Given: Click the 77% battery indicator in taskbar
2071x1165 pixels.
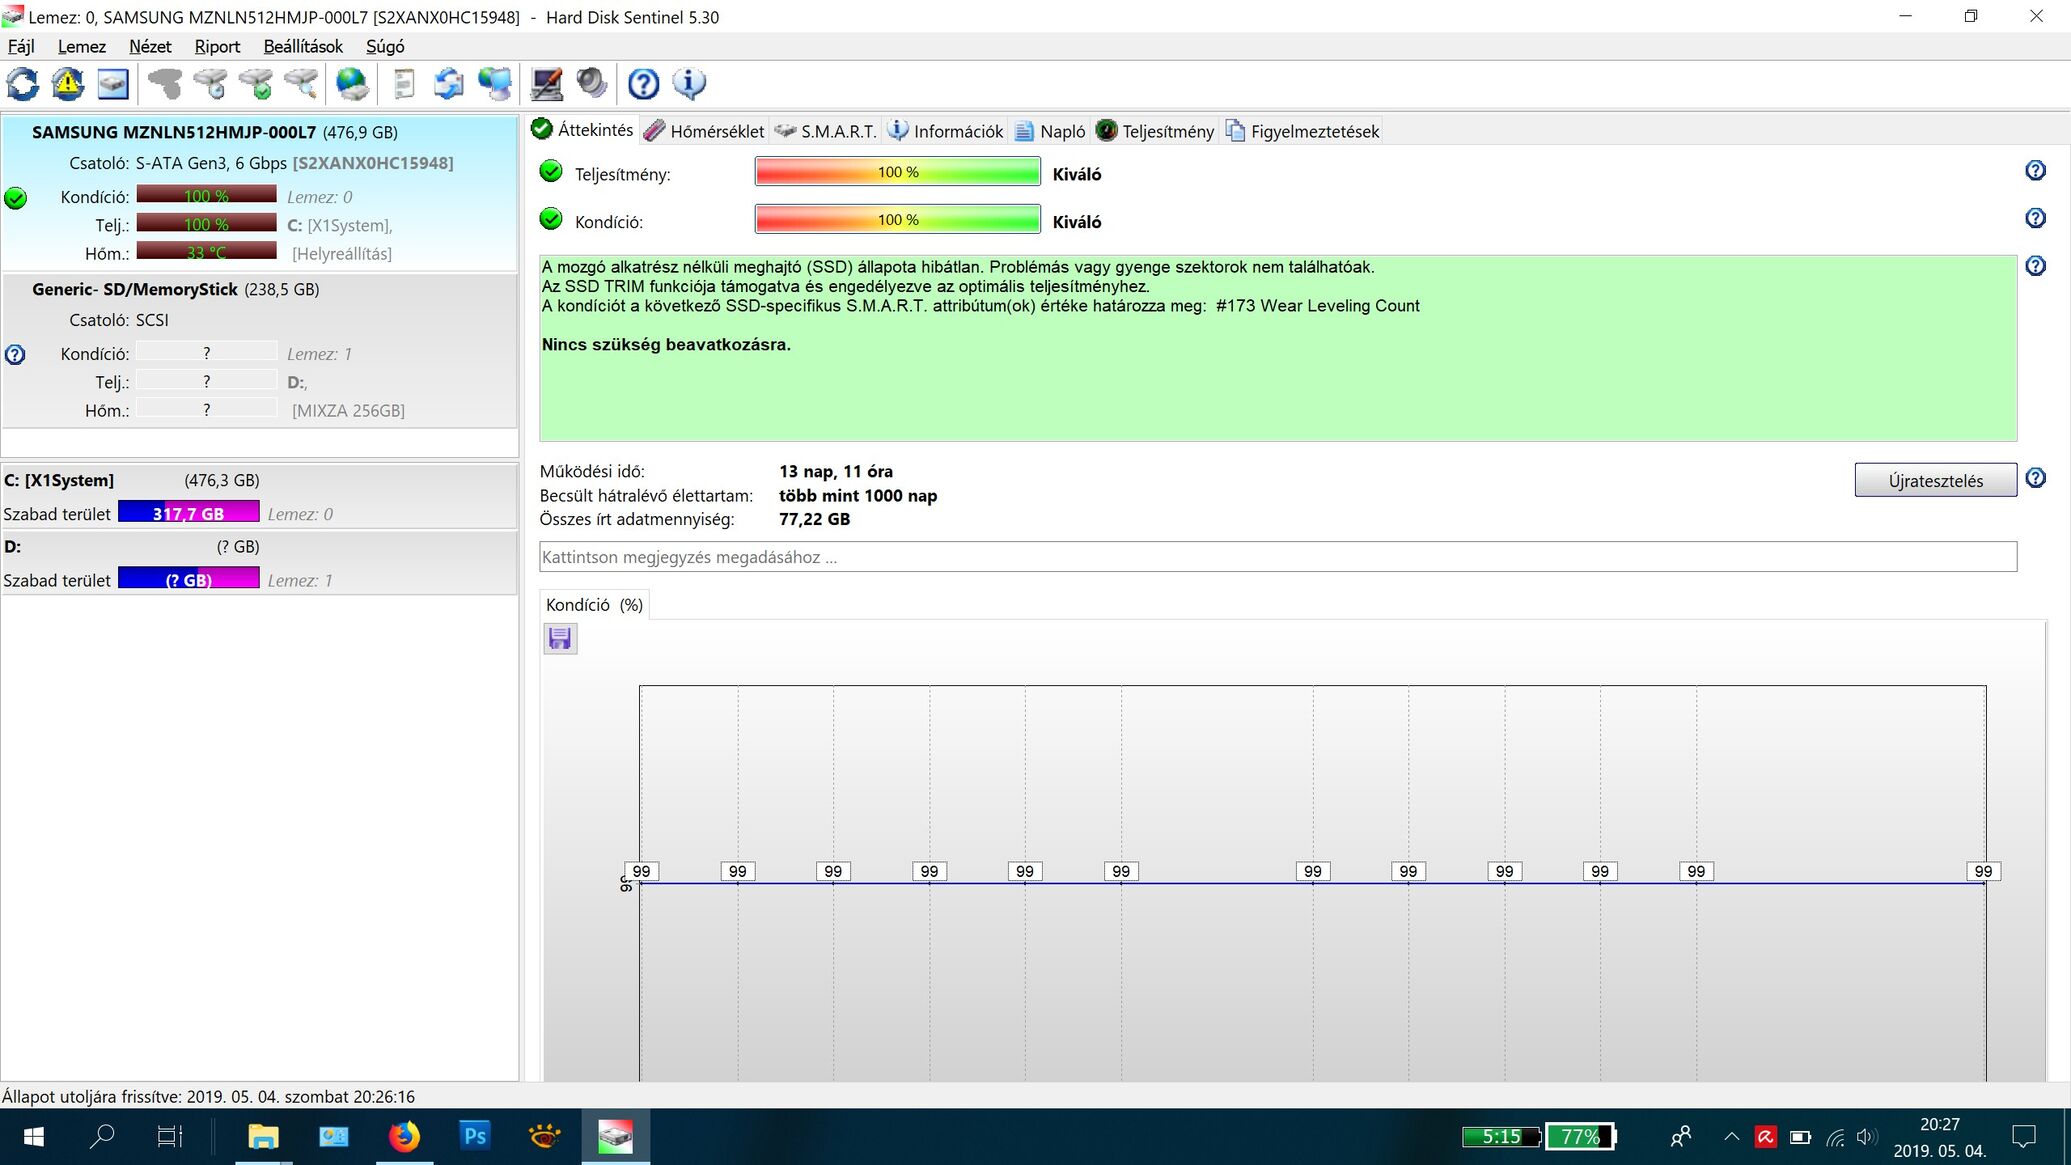Looking at the screenshot, I should (1580, 1137).
